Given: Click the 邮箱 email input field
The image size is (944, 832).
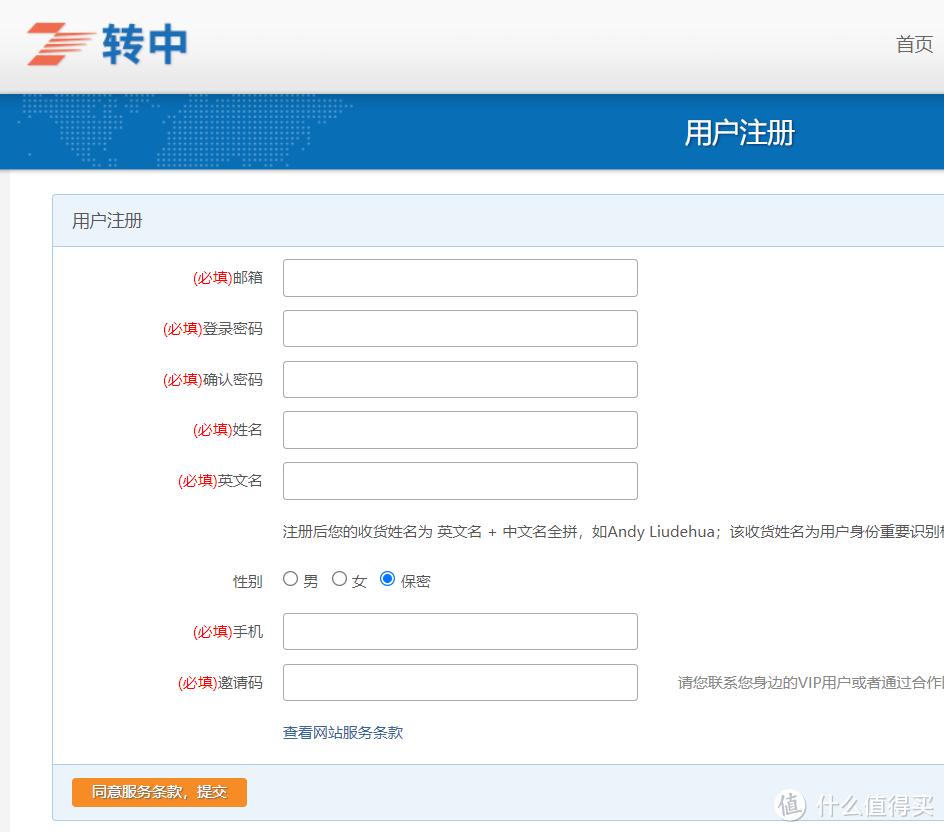Looking at the screenshot, I should point(460,277).
